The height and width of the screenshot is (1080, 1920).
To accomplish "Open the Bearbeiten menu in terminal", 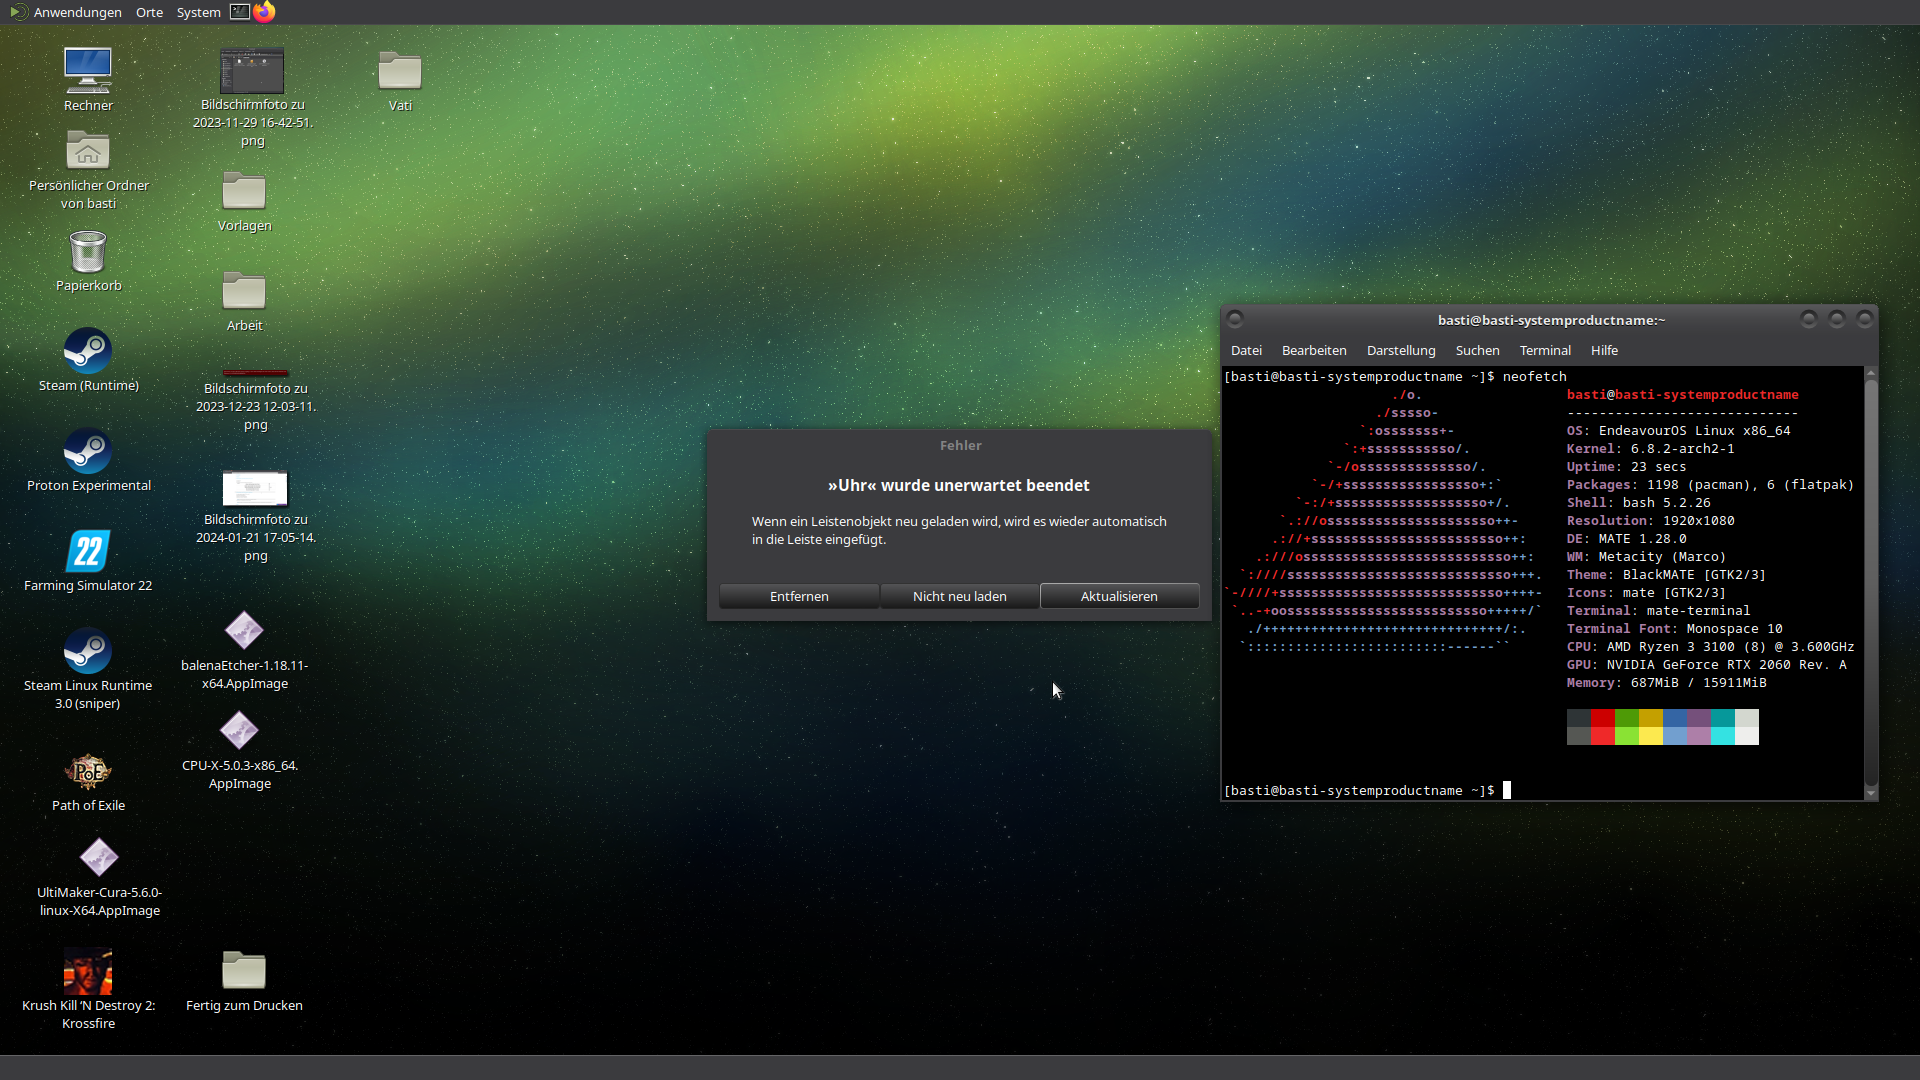I will pos(1314,350).
